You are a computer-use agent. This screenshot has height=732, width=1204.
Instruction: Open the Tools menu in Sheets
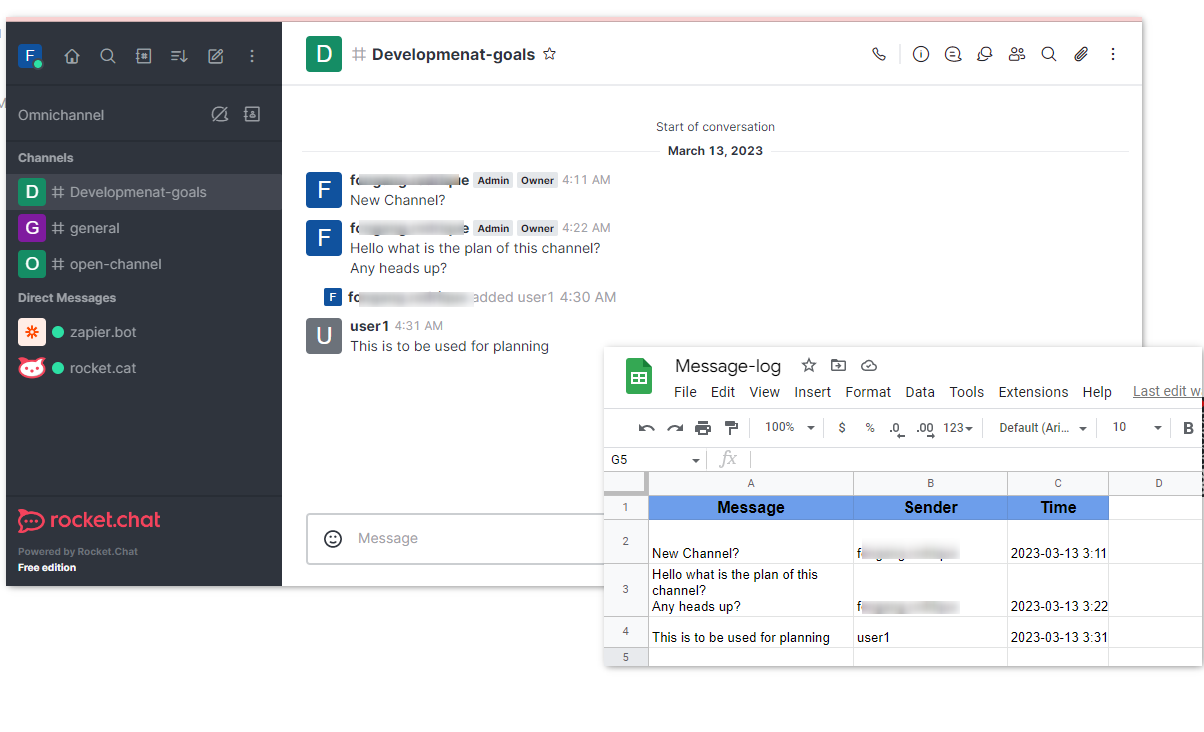coord(967,392)
